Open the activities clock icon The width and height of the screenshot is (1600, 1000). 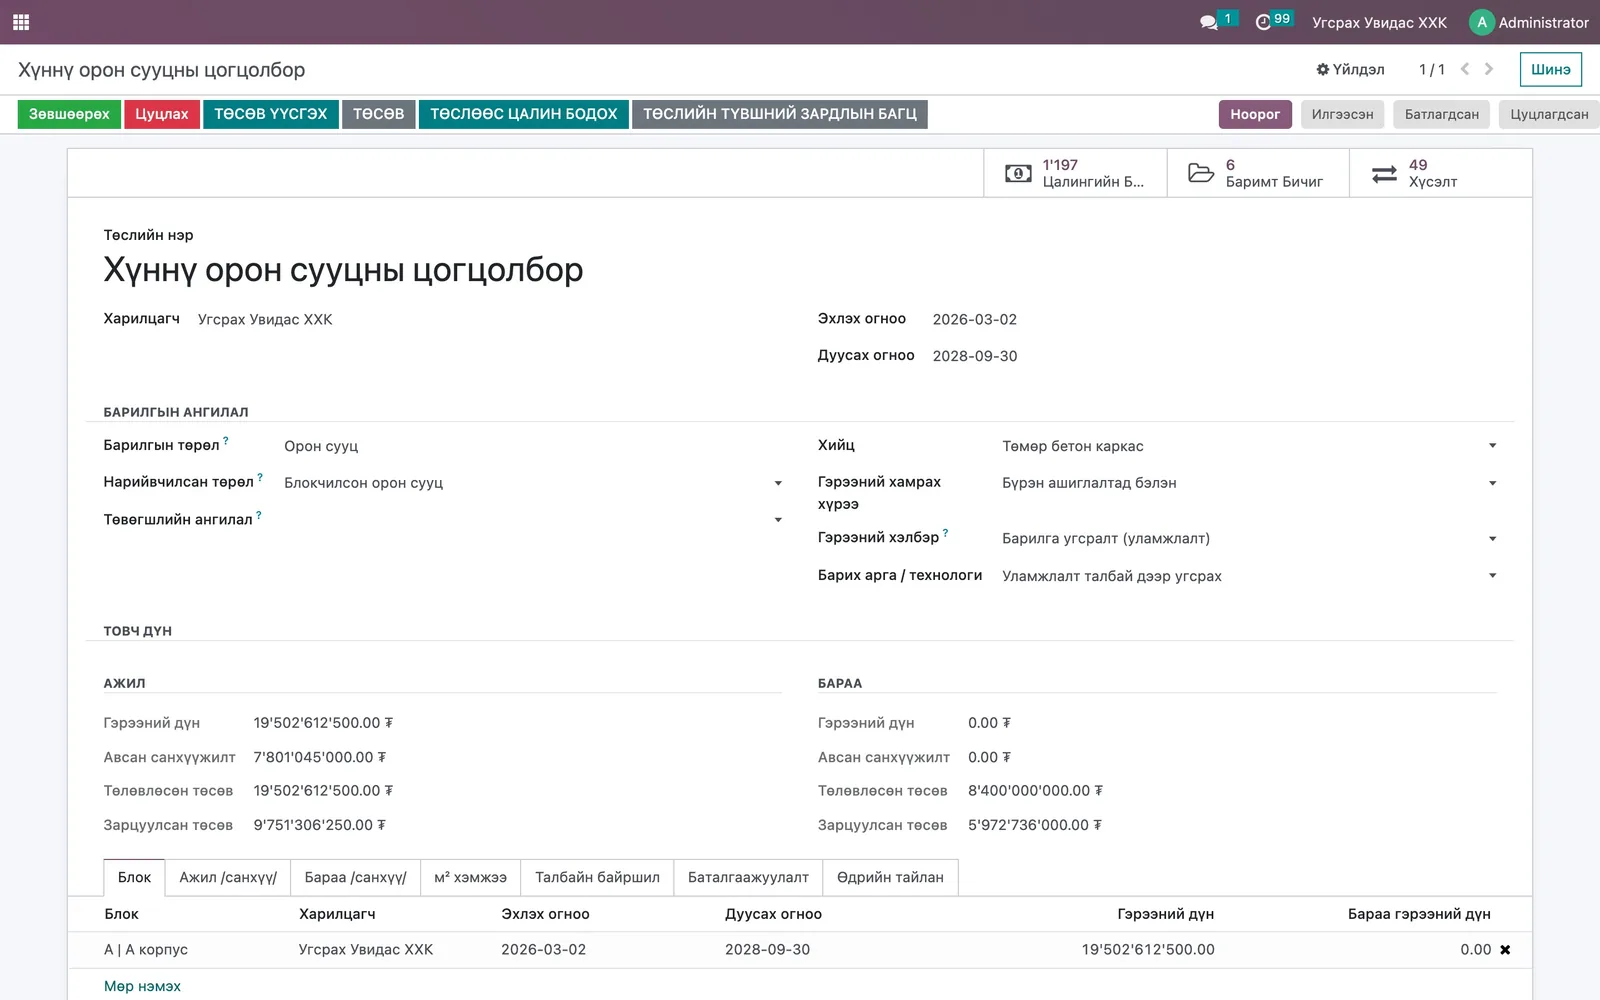point(1263,22)
